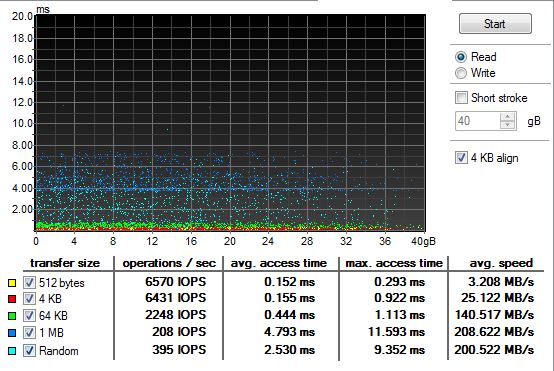
Task: Click the short stroke size input field
Action: coord(478,121)
